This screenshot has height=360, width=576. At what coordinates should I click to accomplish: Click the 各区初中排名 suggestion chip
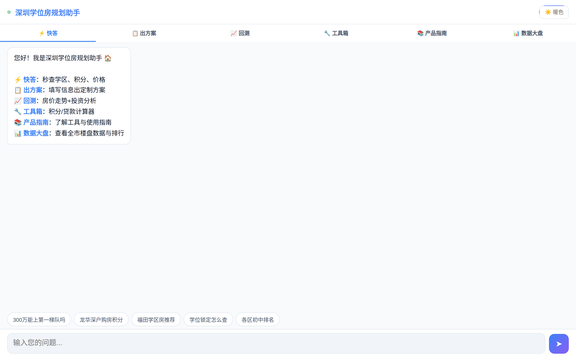[258, 320]
